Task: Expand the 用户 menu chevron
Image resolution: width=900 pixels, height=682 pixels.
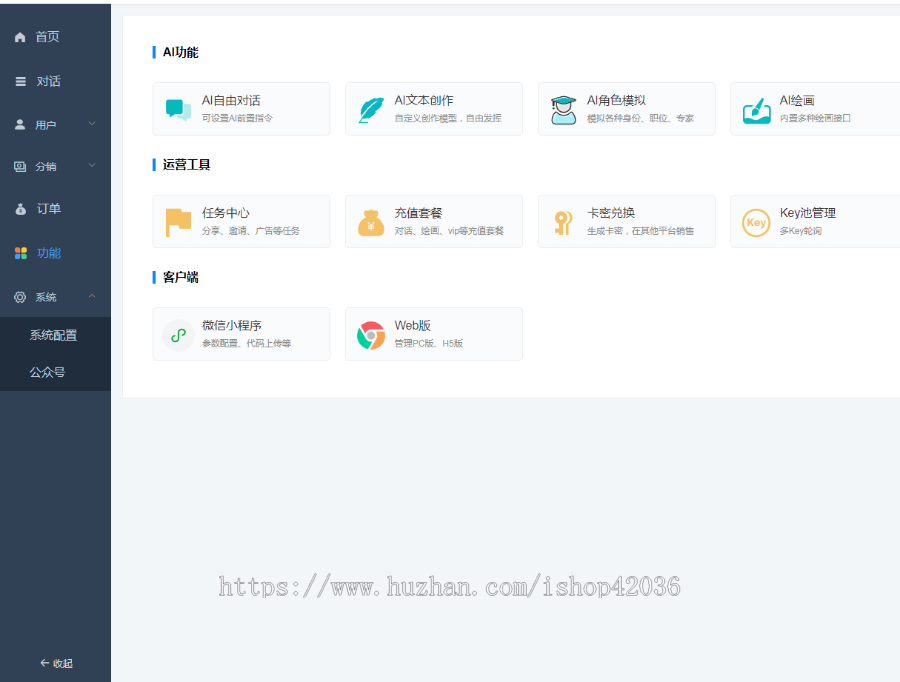Action: click(x=92, y=123)
